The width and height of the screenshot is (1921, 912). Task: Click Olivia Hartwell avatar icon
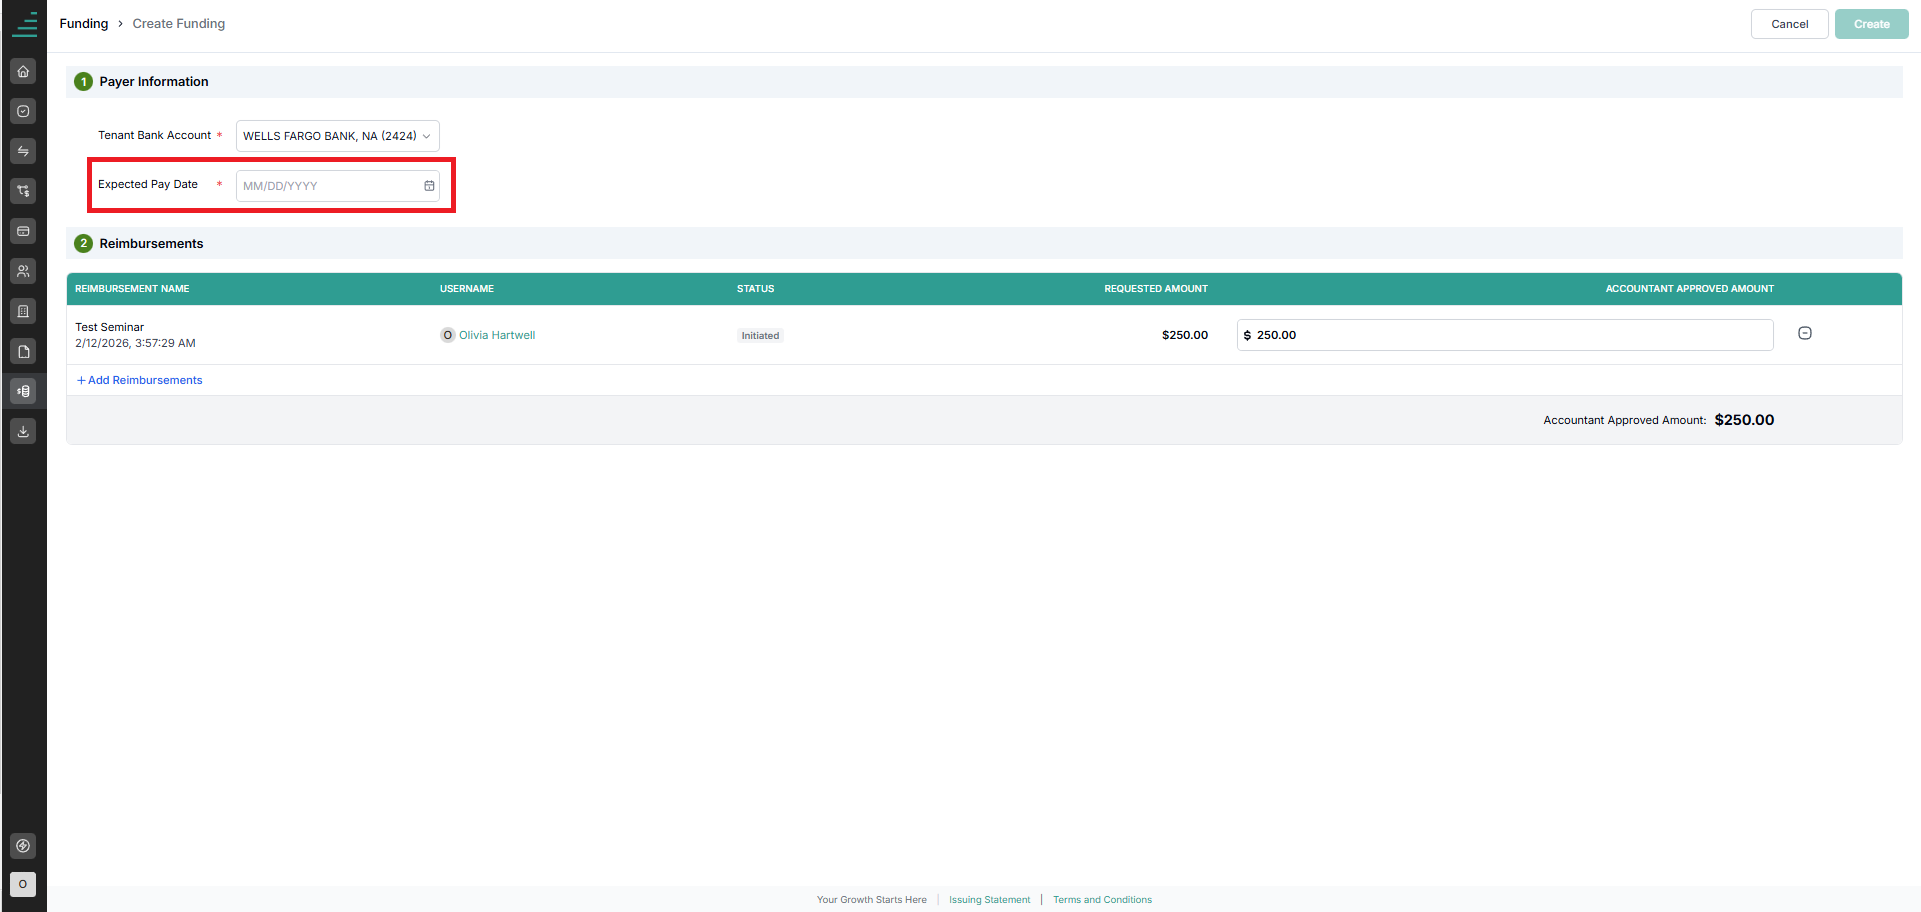(447, 335)
